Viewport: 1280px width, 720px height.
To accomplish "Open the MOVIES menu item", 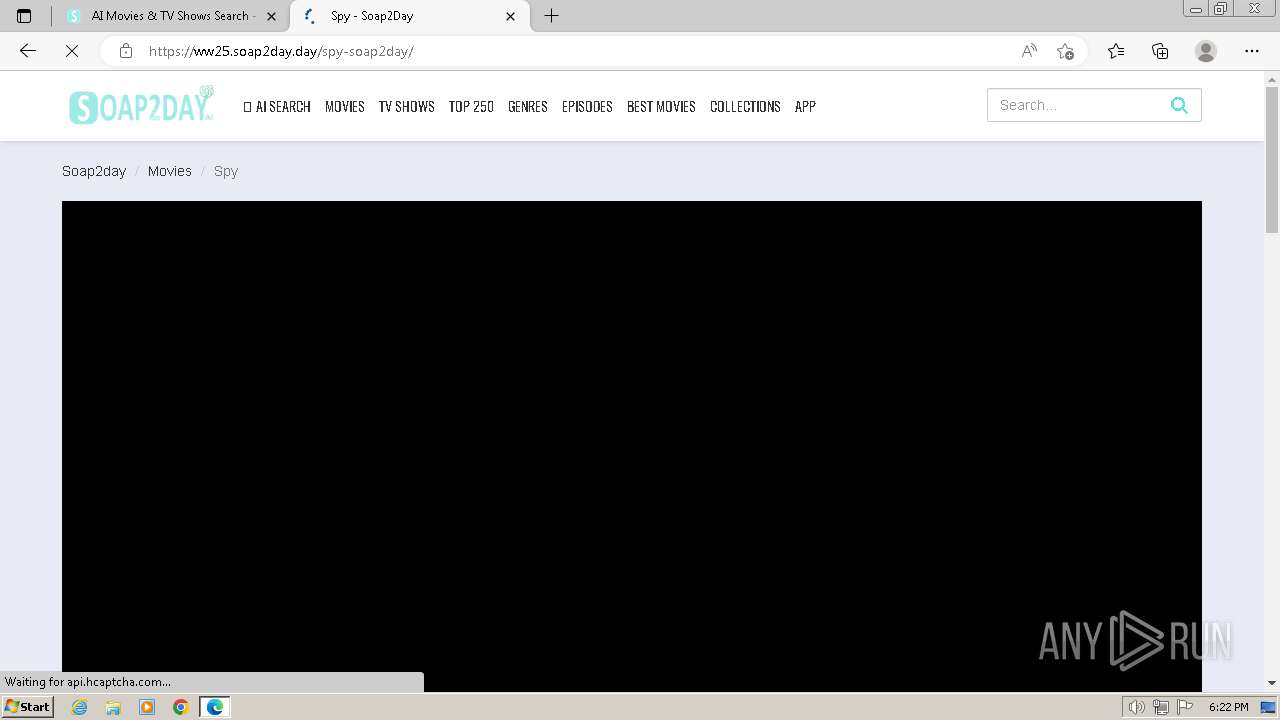I will click(x=344, y=106).
